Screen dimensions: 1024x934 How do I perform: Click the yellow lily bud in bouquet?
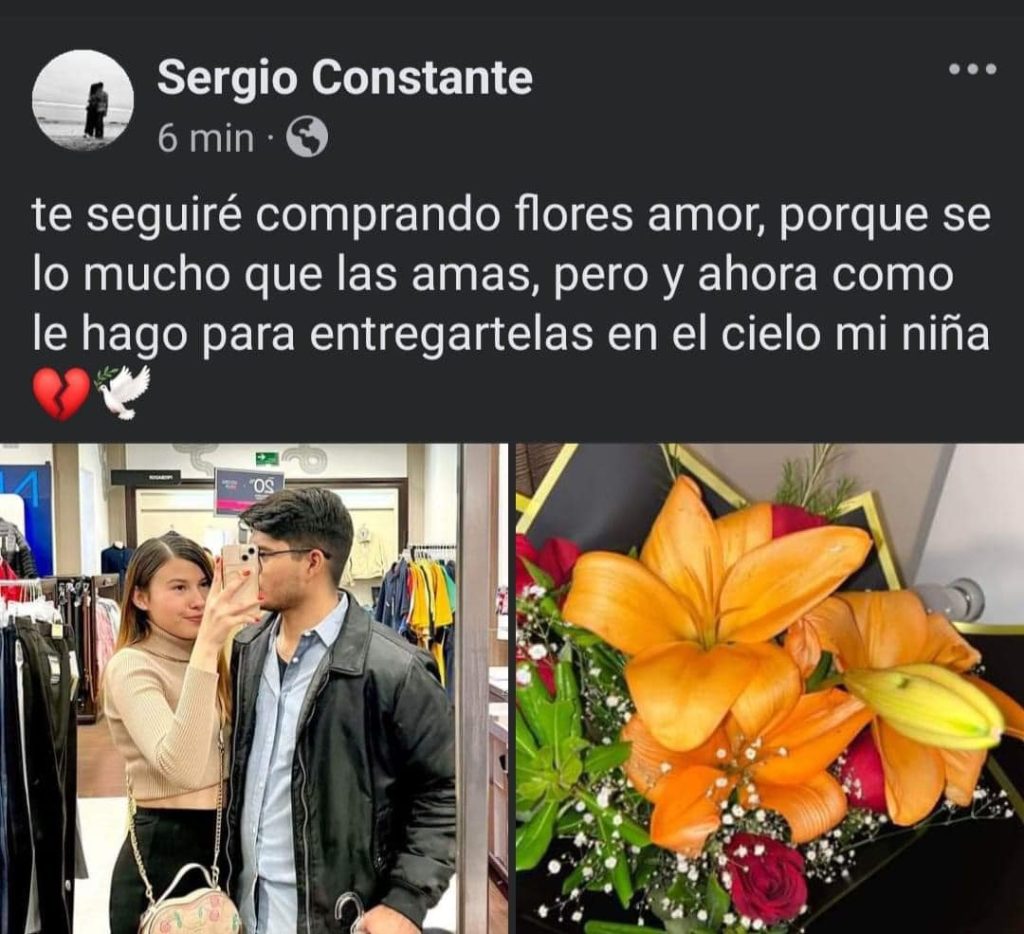(x=922, y=705)
